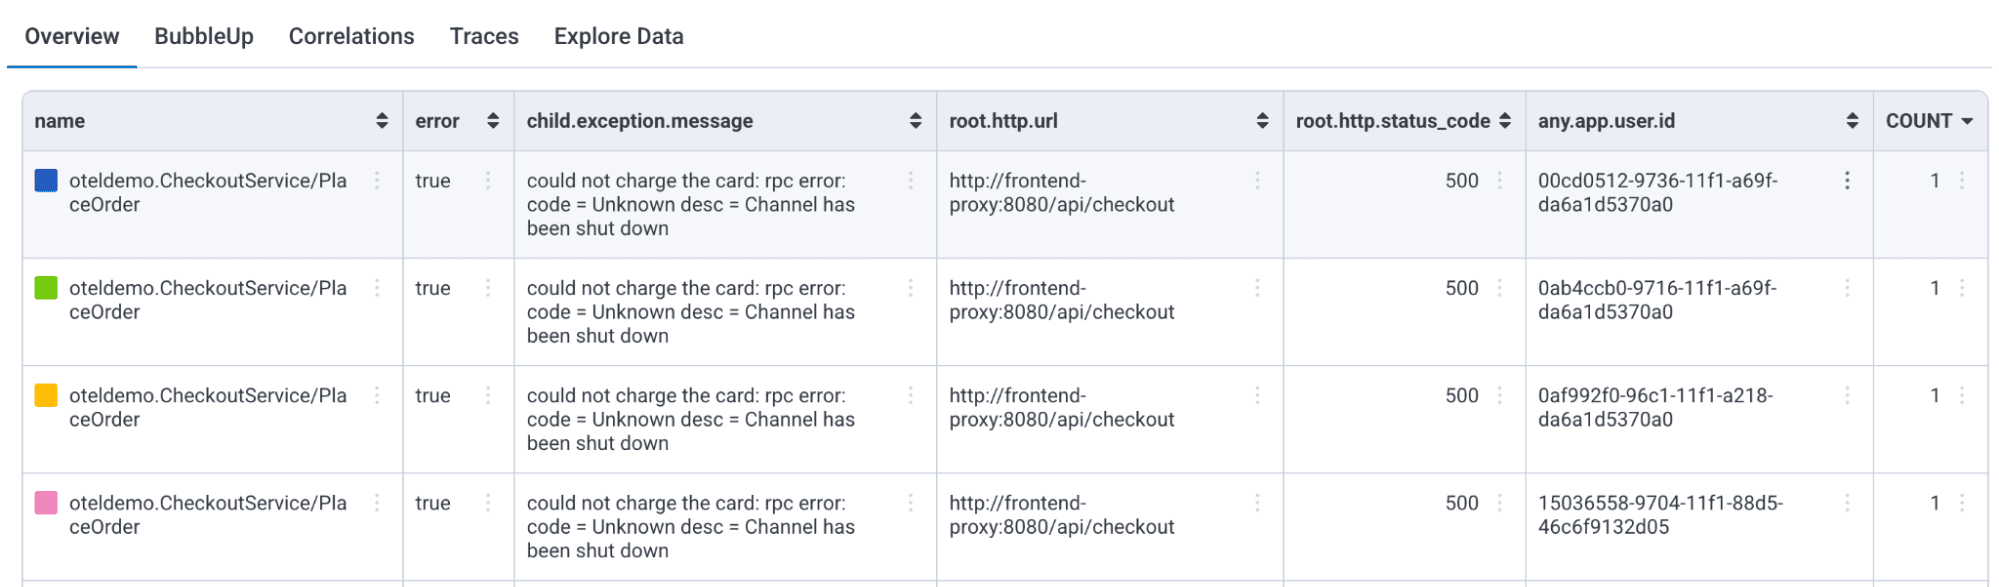Open status code 500 menu in green row
1999x587 pixels.
tap(1500, 288)
